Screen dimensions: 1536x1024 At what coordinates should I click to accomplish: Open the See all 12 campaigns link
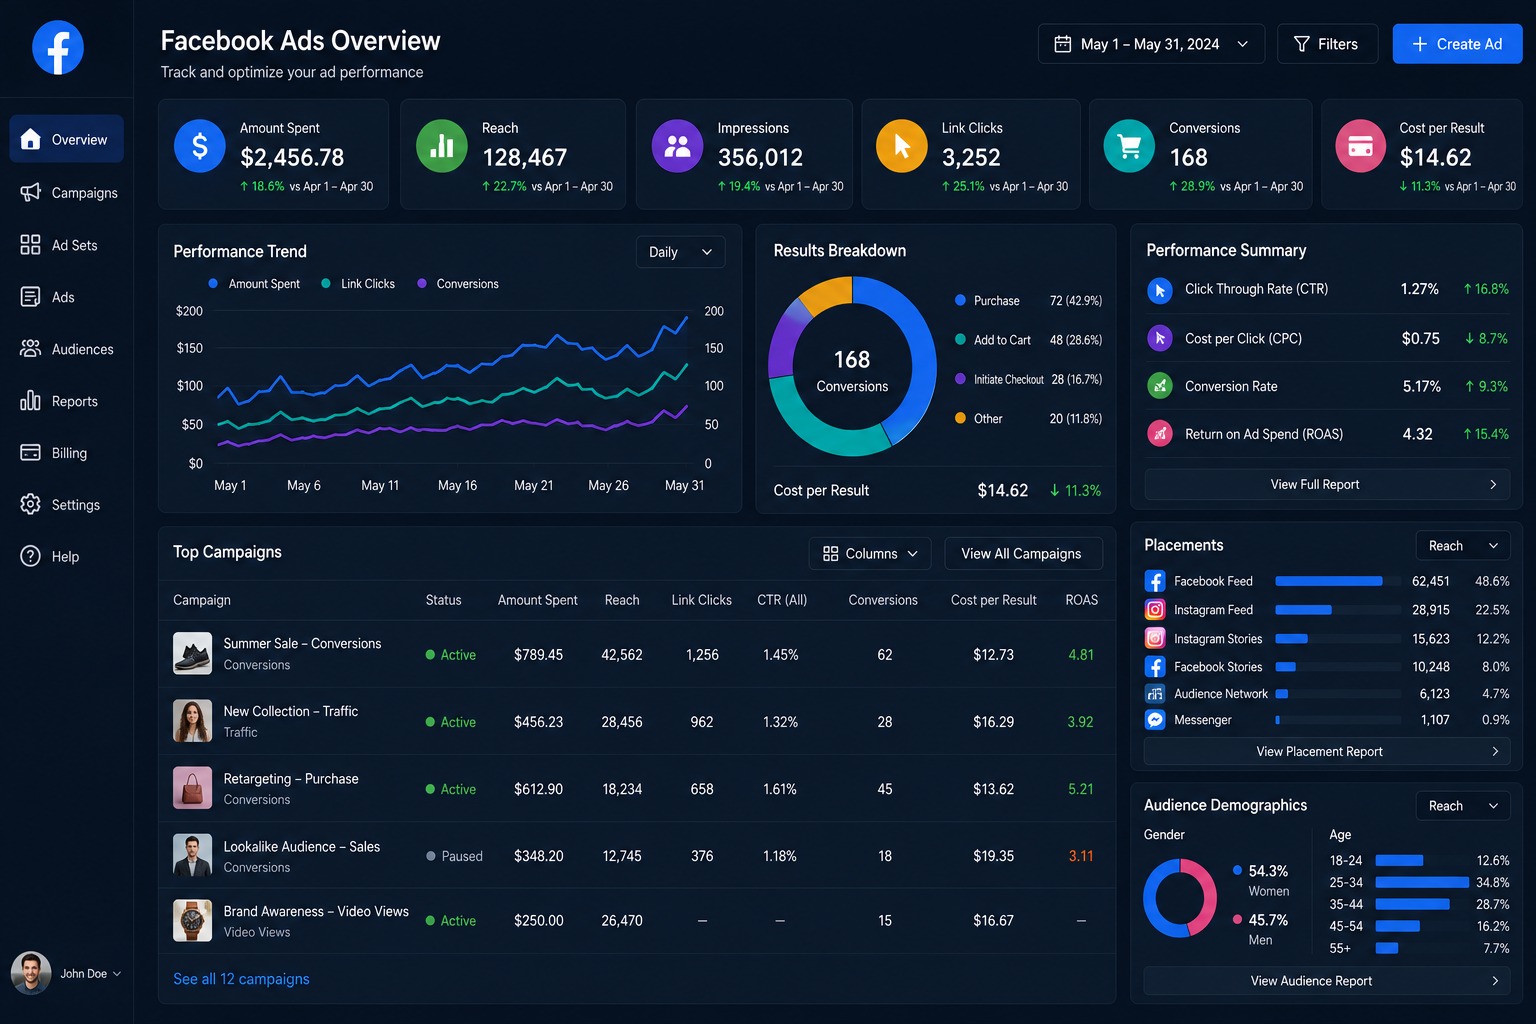tap(241, 979)
